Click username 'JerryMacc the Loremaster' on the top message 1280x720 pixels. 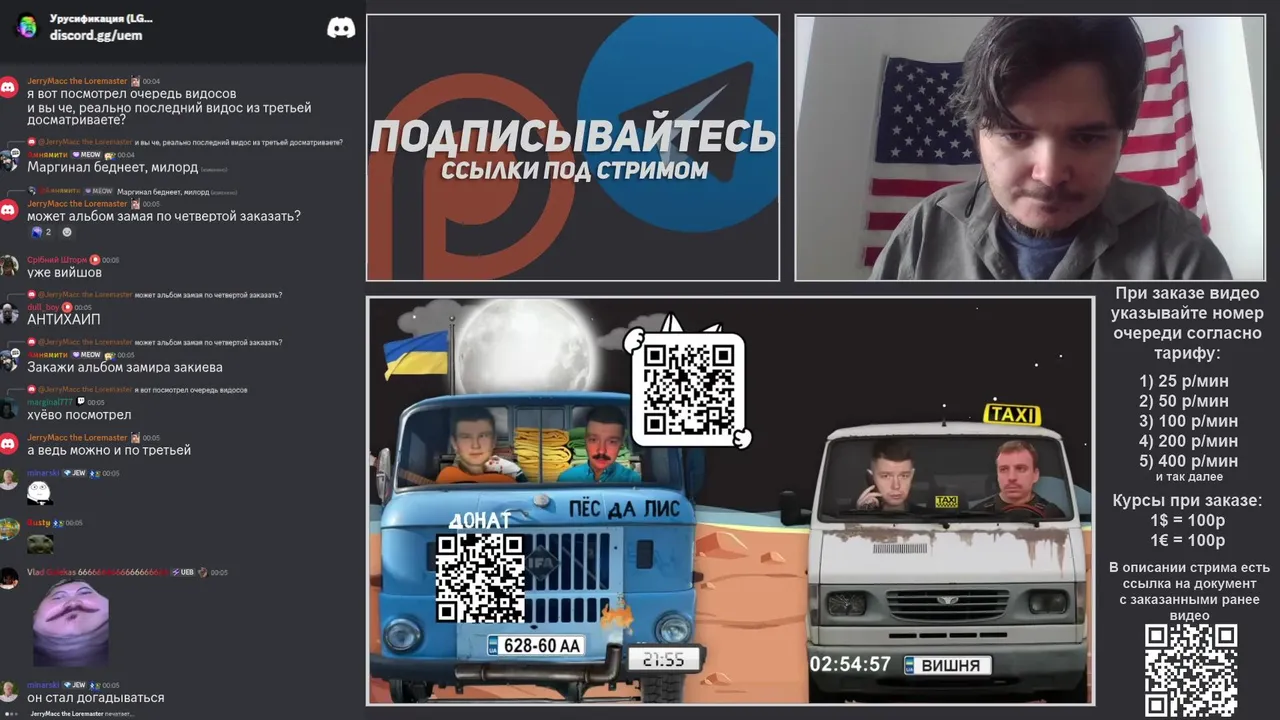pyautogui.click(x=77, y=81)
